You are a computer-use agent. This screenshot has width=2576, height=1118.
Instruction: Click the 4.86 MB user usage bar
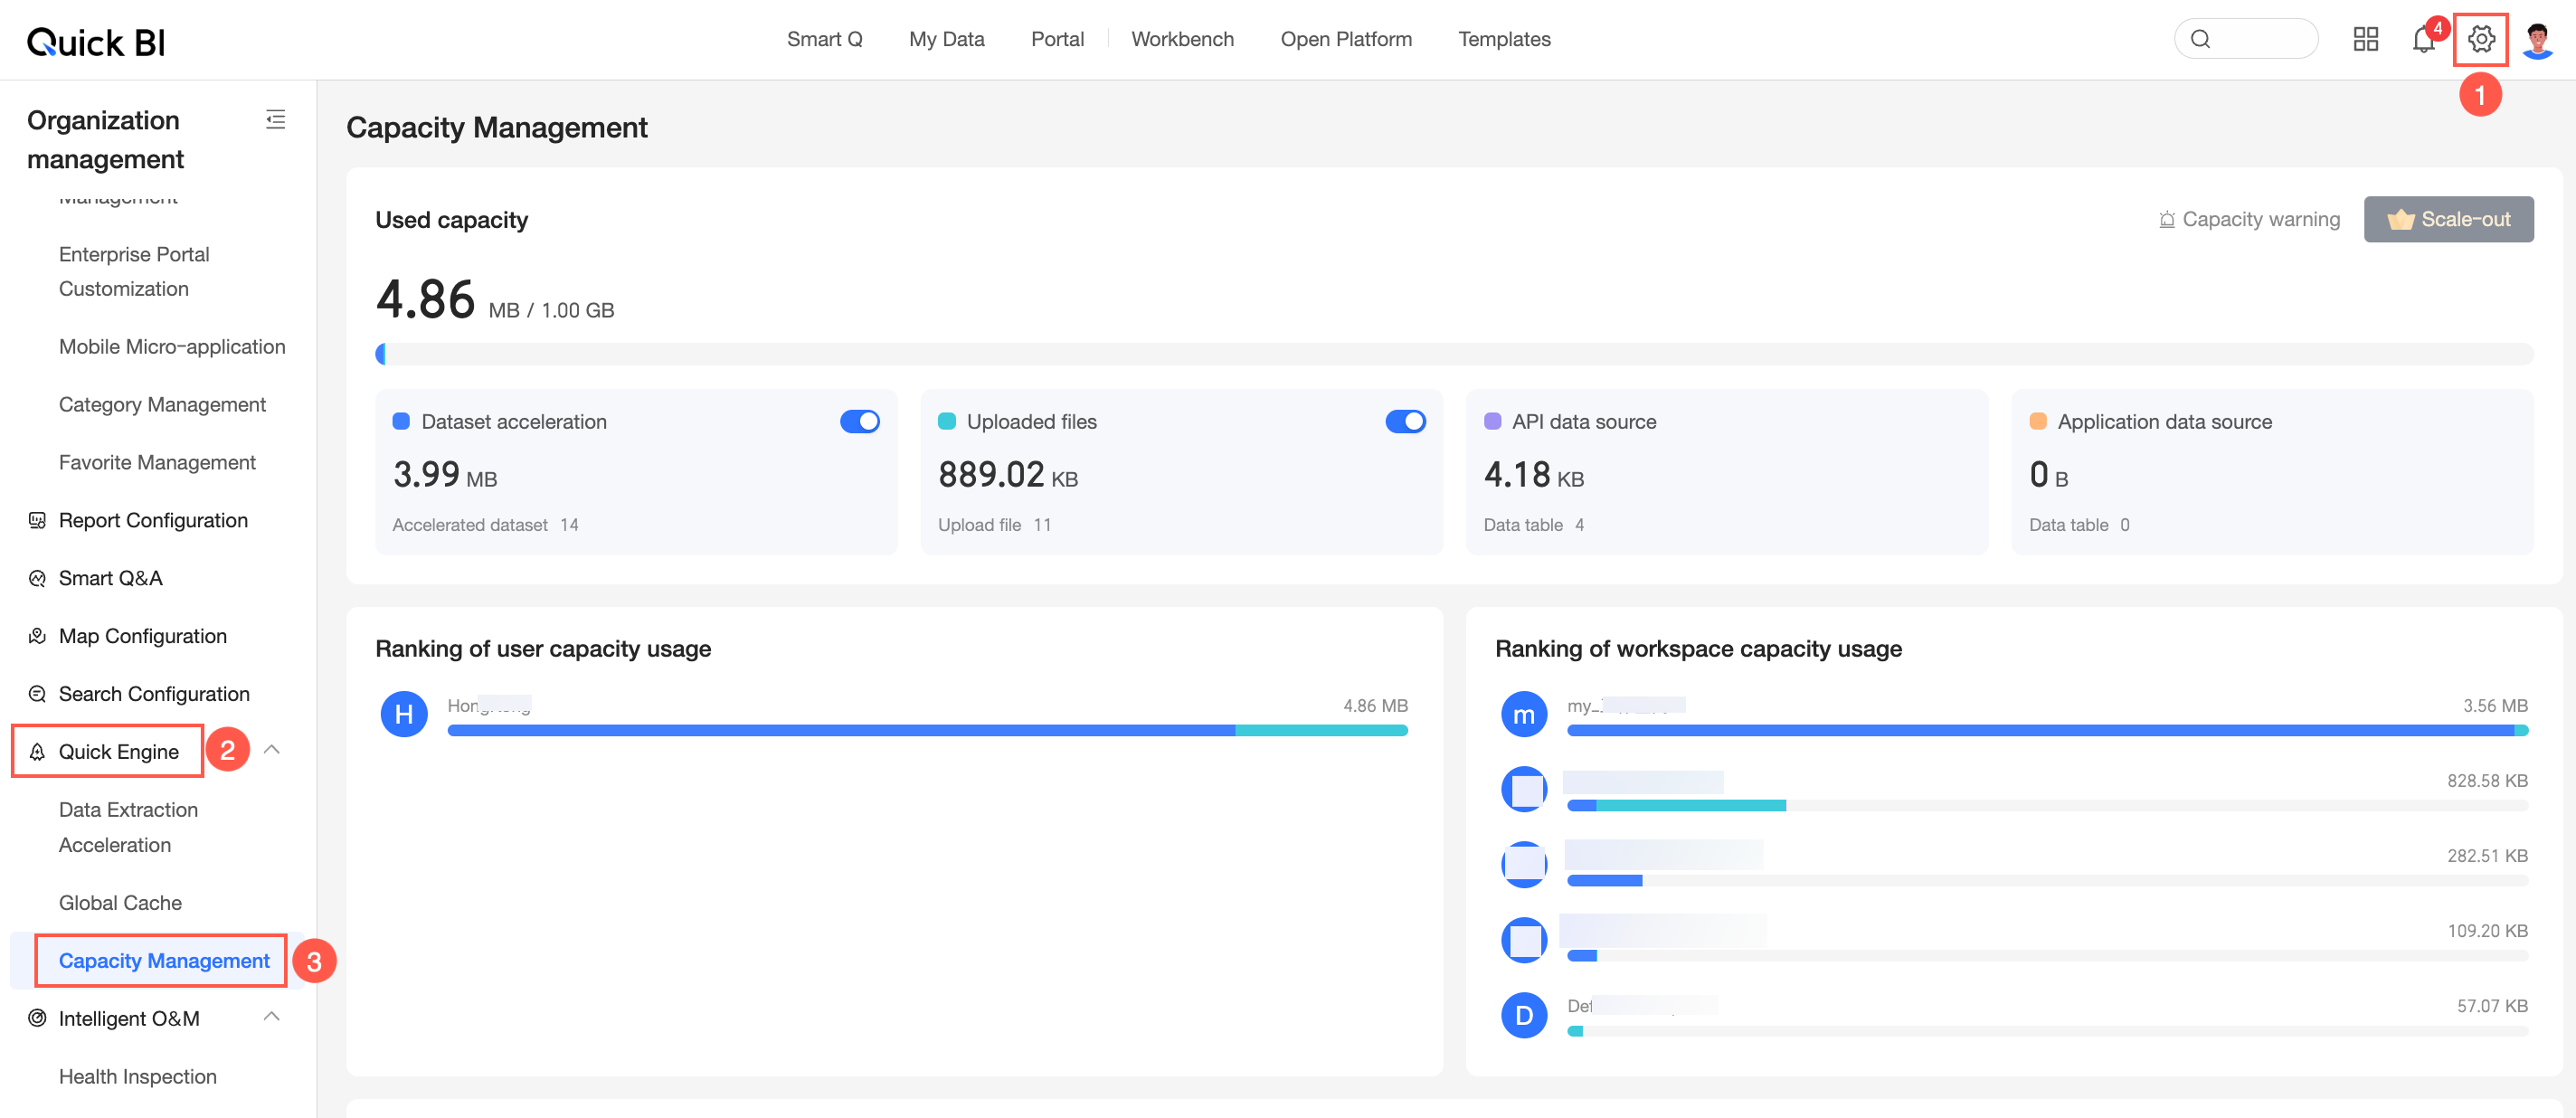coord(927,731)
